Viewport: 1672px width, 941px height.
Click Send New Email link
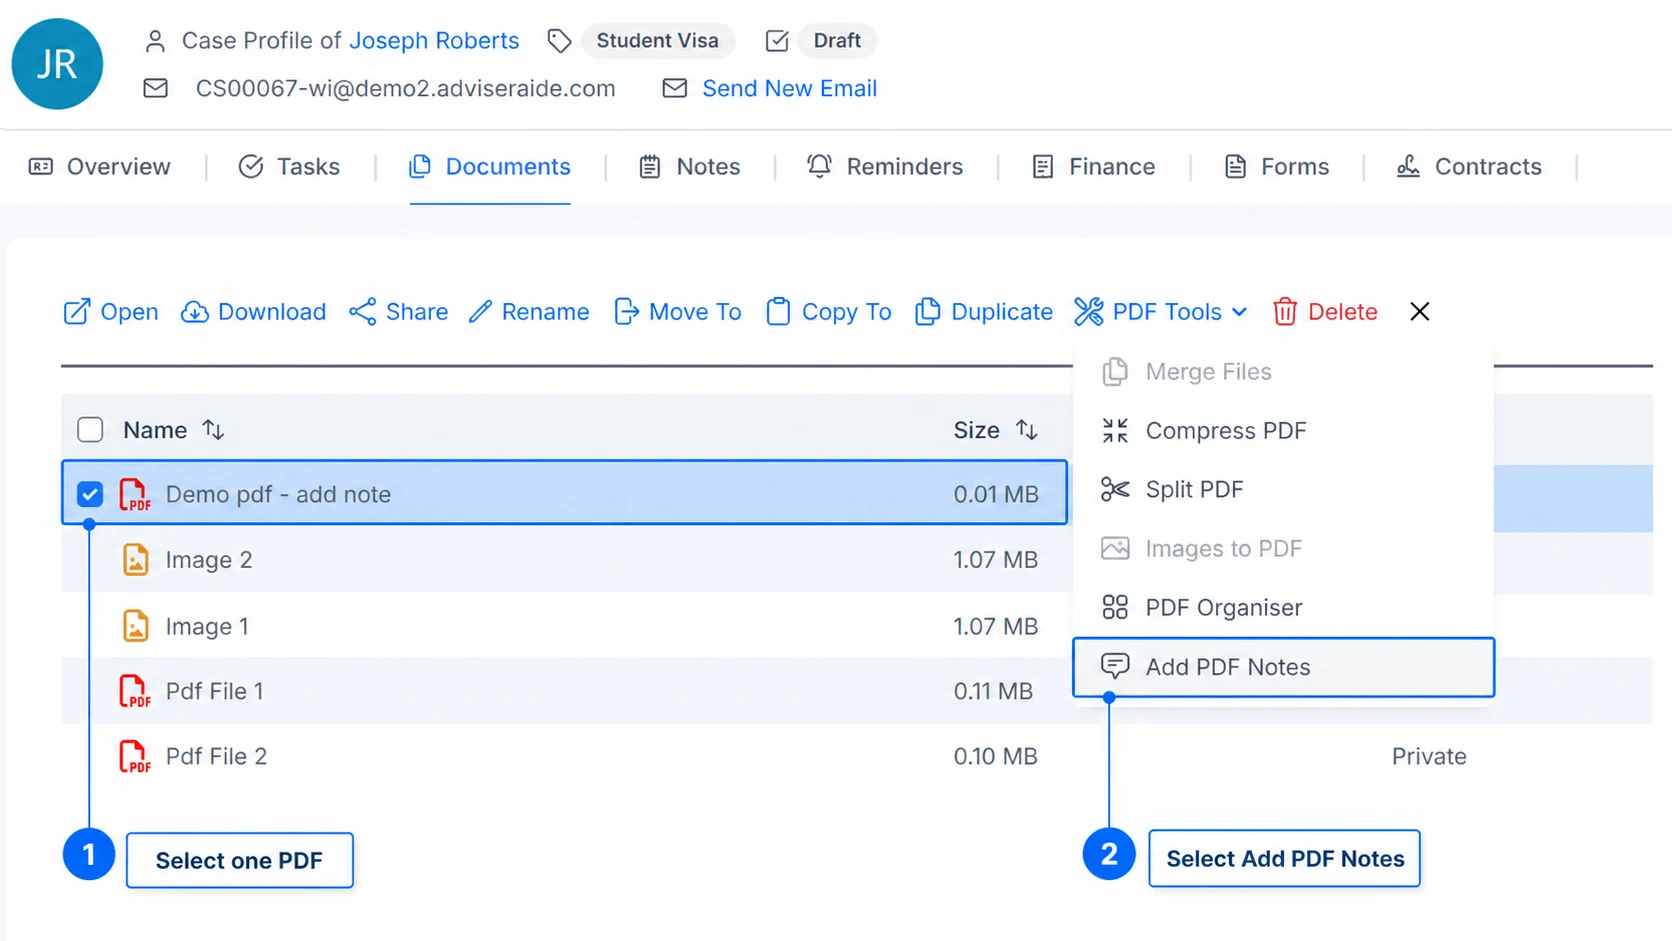coord(789,88)
